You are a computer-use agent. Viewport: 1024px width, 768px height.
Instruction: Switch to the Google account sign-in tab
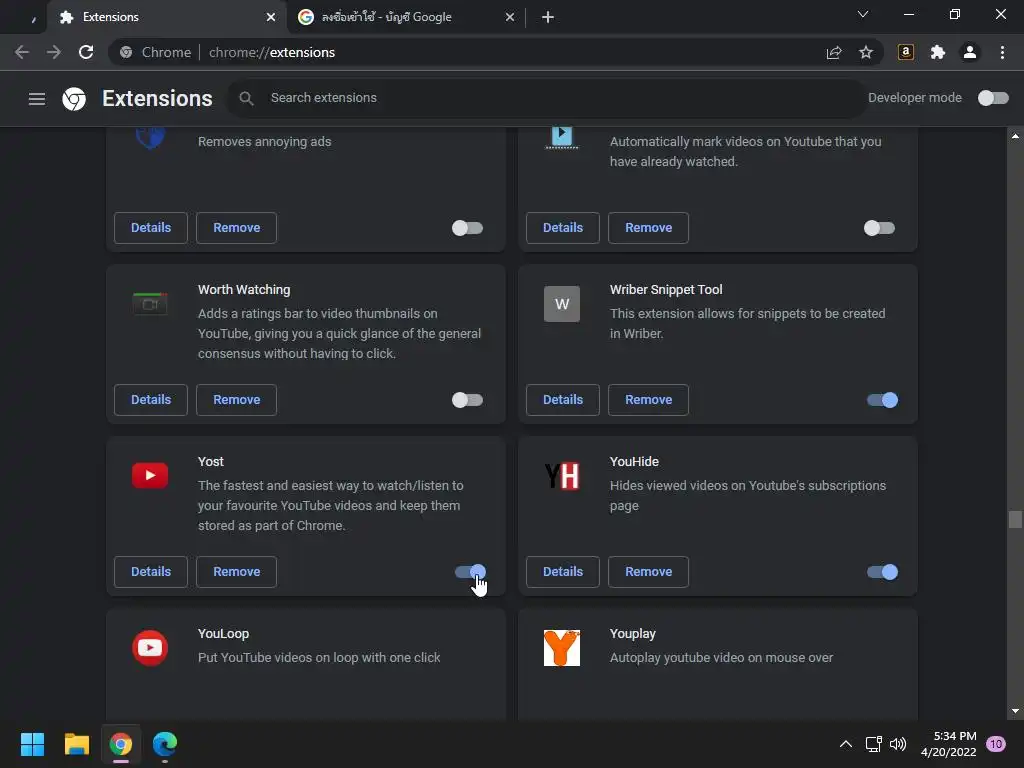tap(405, 17)
